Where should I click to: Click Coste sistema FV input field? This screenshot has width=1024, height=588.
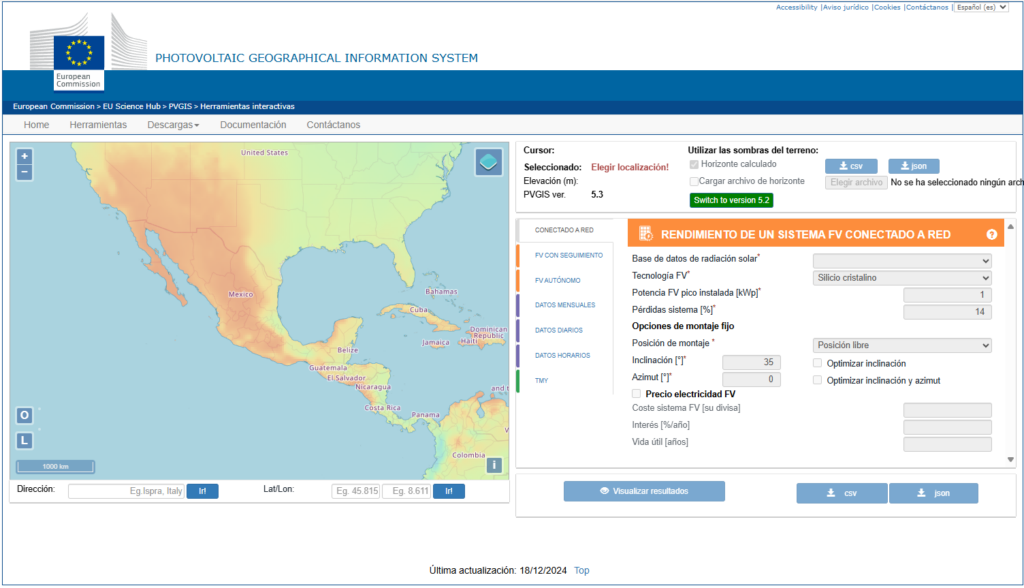(948, 410)
